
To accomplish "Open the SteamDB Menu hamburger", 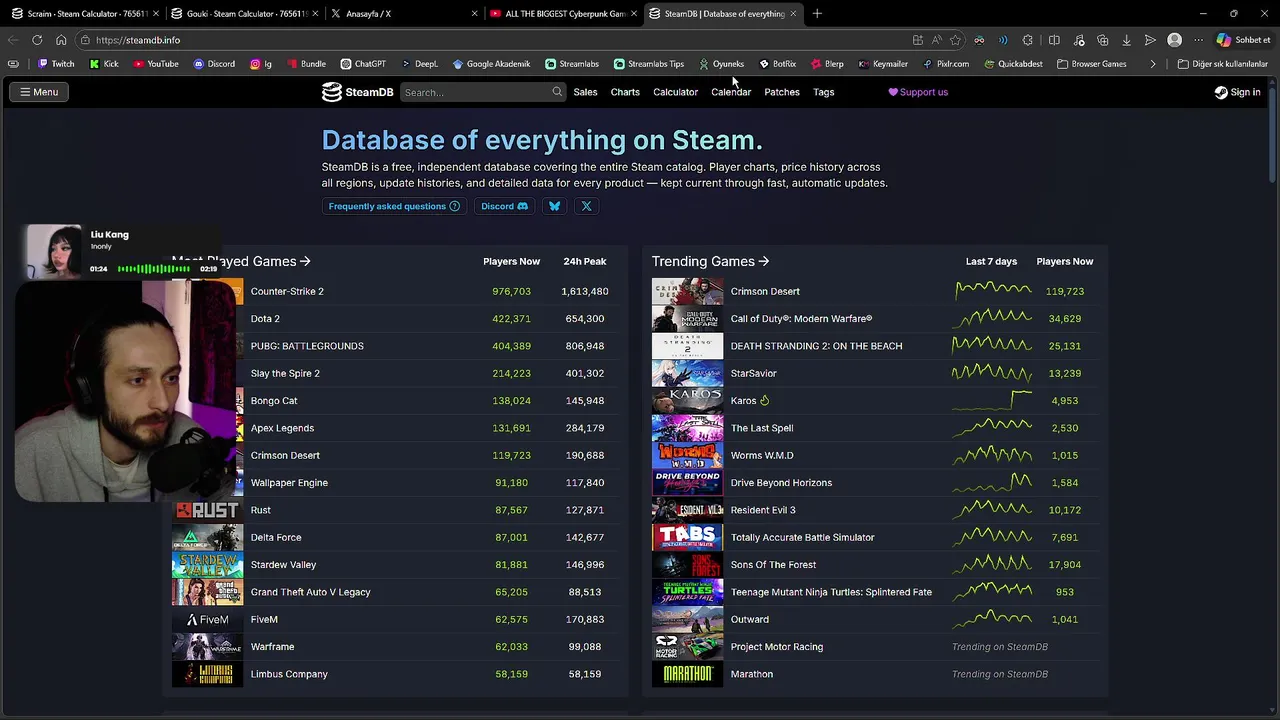I will point(39,92).
